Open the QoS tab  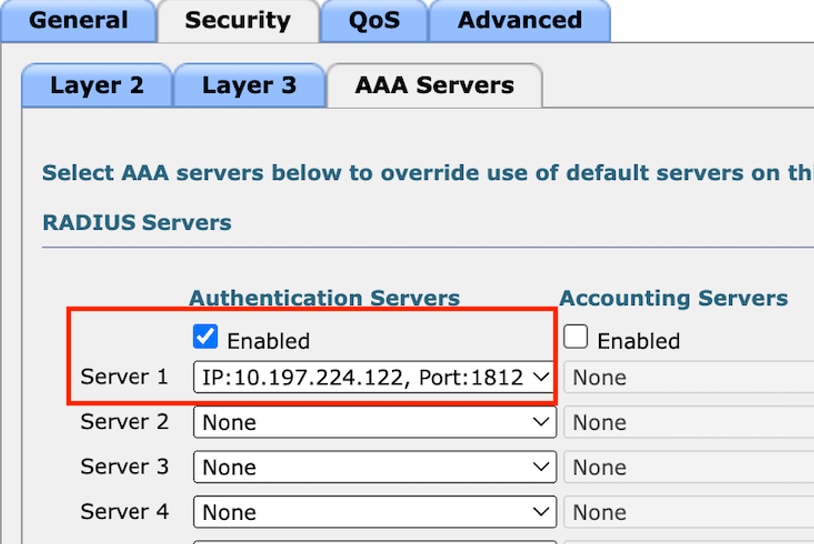pos(374,21)
